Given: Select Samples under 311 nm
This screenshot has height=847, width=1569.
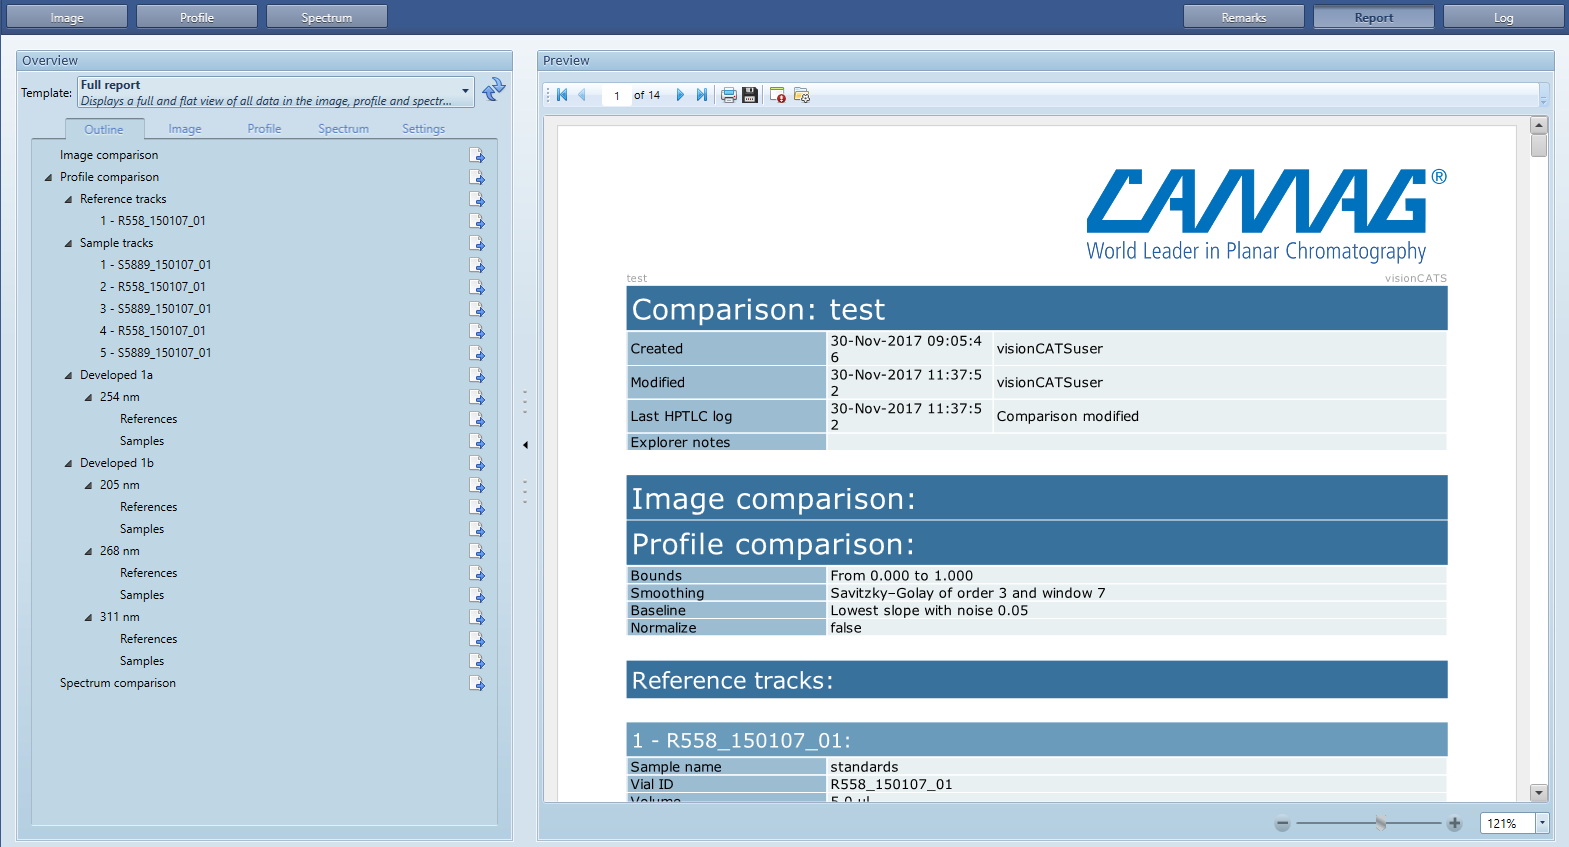Looking at the screenshot, I should point(142,661).
